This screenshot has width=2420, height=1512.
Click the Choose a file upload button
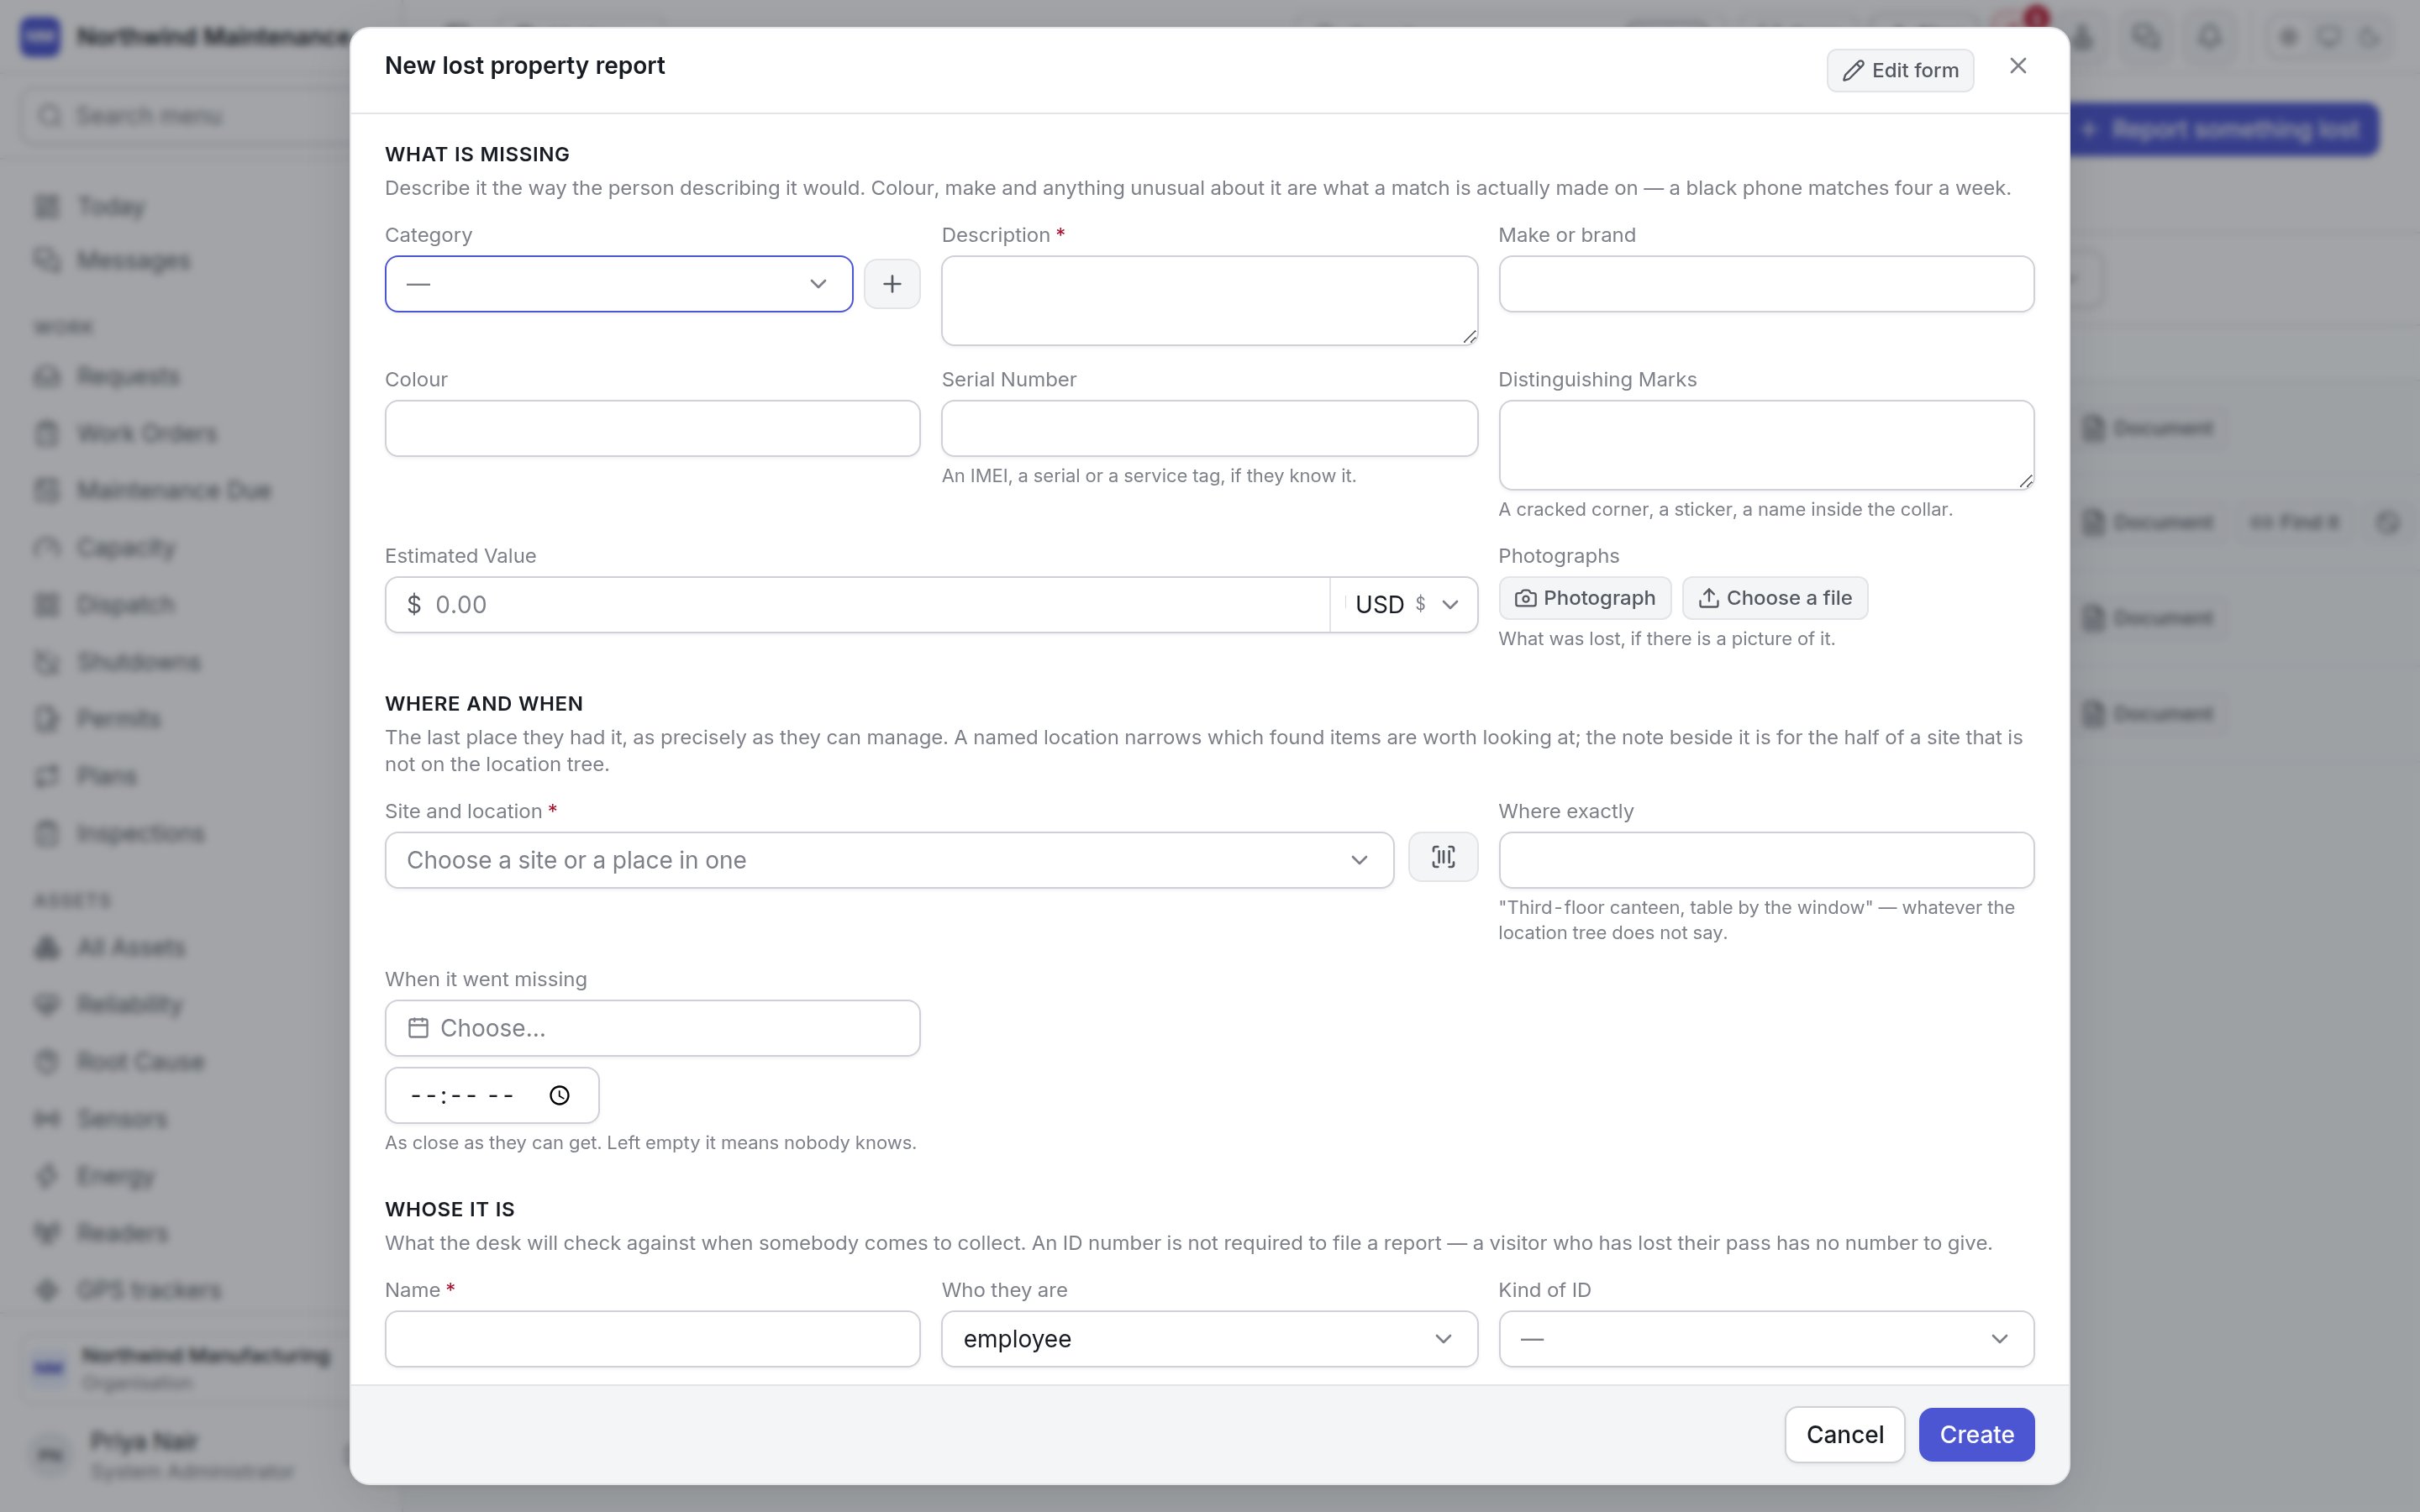click(x=1774, y=598)
